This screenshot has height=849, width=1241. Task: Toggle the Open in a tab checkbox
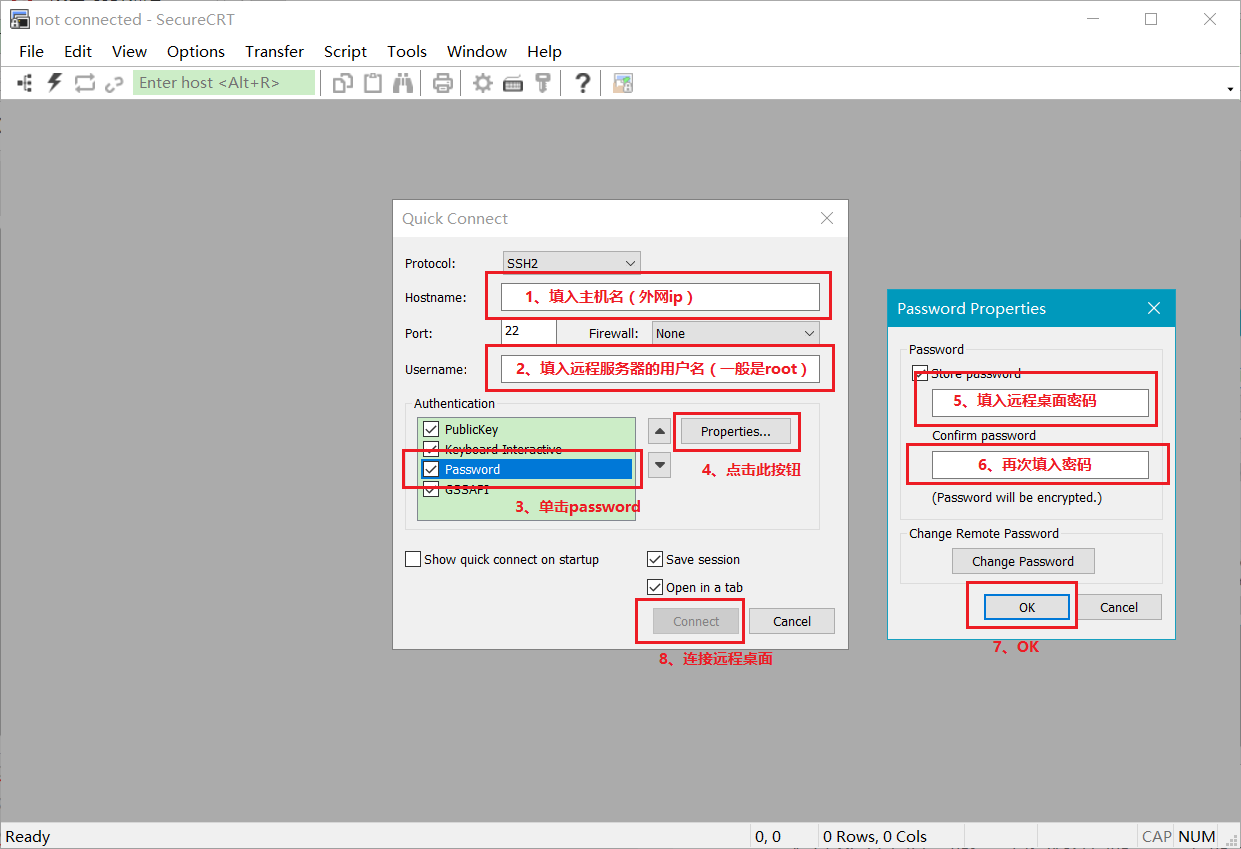(x=655, y=587)
